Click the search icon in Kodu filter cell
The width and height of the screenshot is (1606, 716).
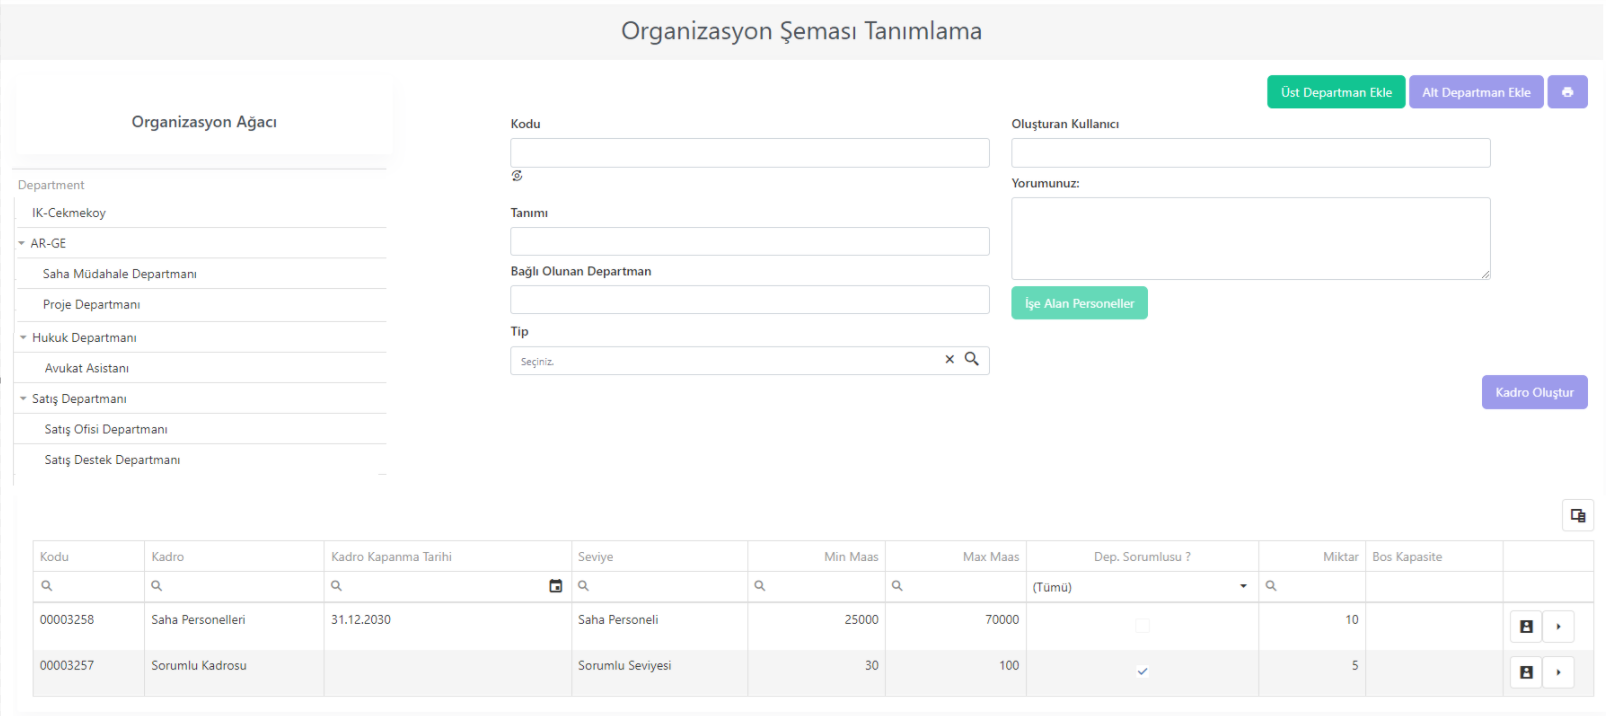tap(47, 586)
